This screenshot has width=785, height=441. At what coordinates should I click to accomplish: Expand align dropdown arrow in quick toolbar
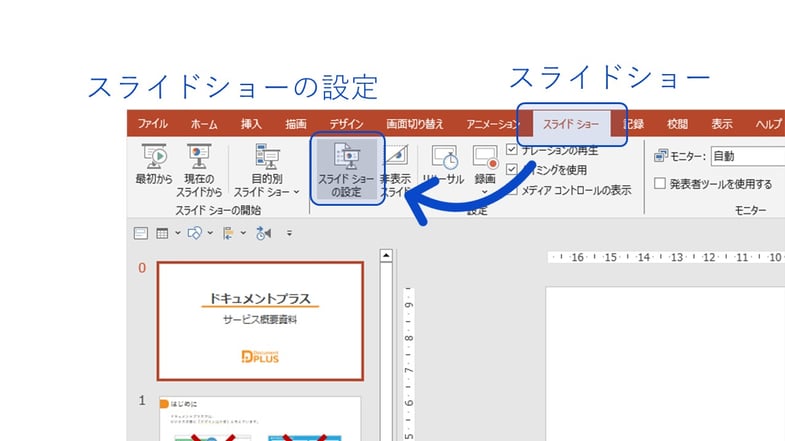coord(243,233)
